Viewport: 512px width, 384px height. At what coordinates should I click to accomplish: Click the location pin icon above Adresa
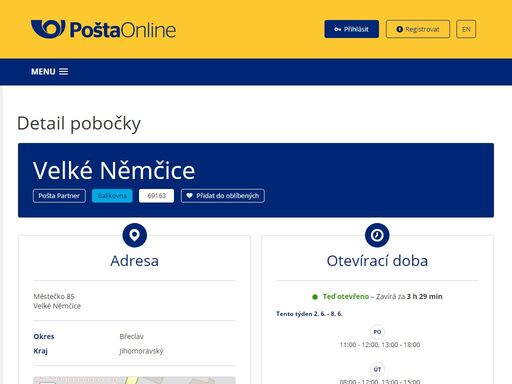135,235
